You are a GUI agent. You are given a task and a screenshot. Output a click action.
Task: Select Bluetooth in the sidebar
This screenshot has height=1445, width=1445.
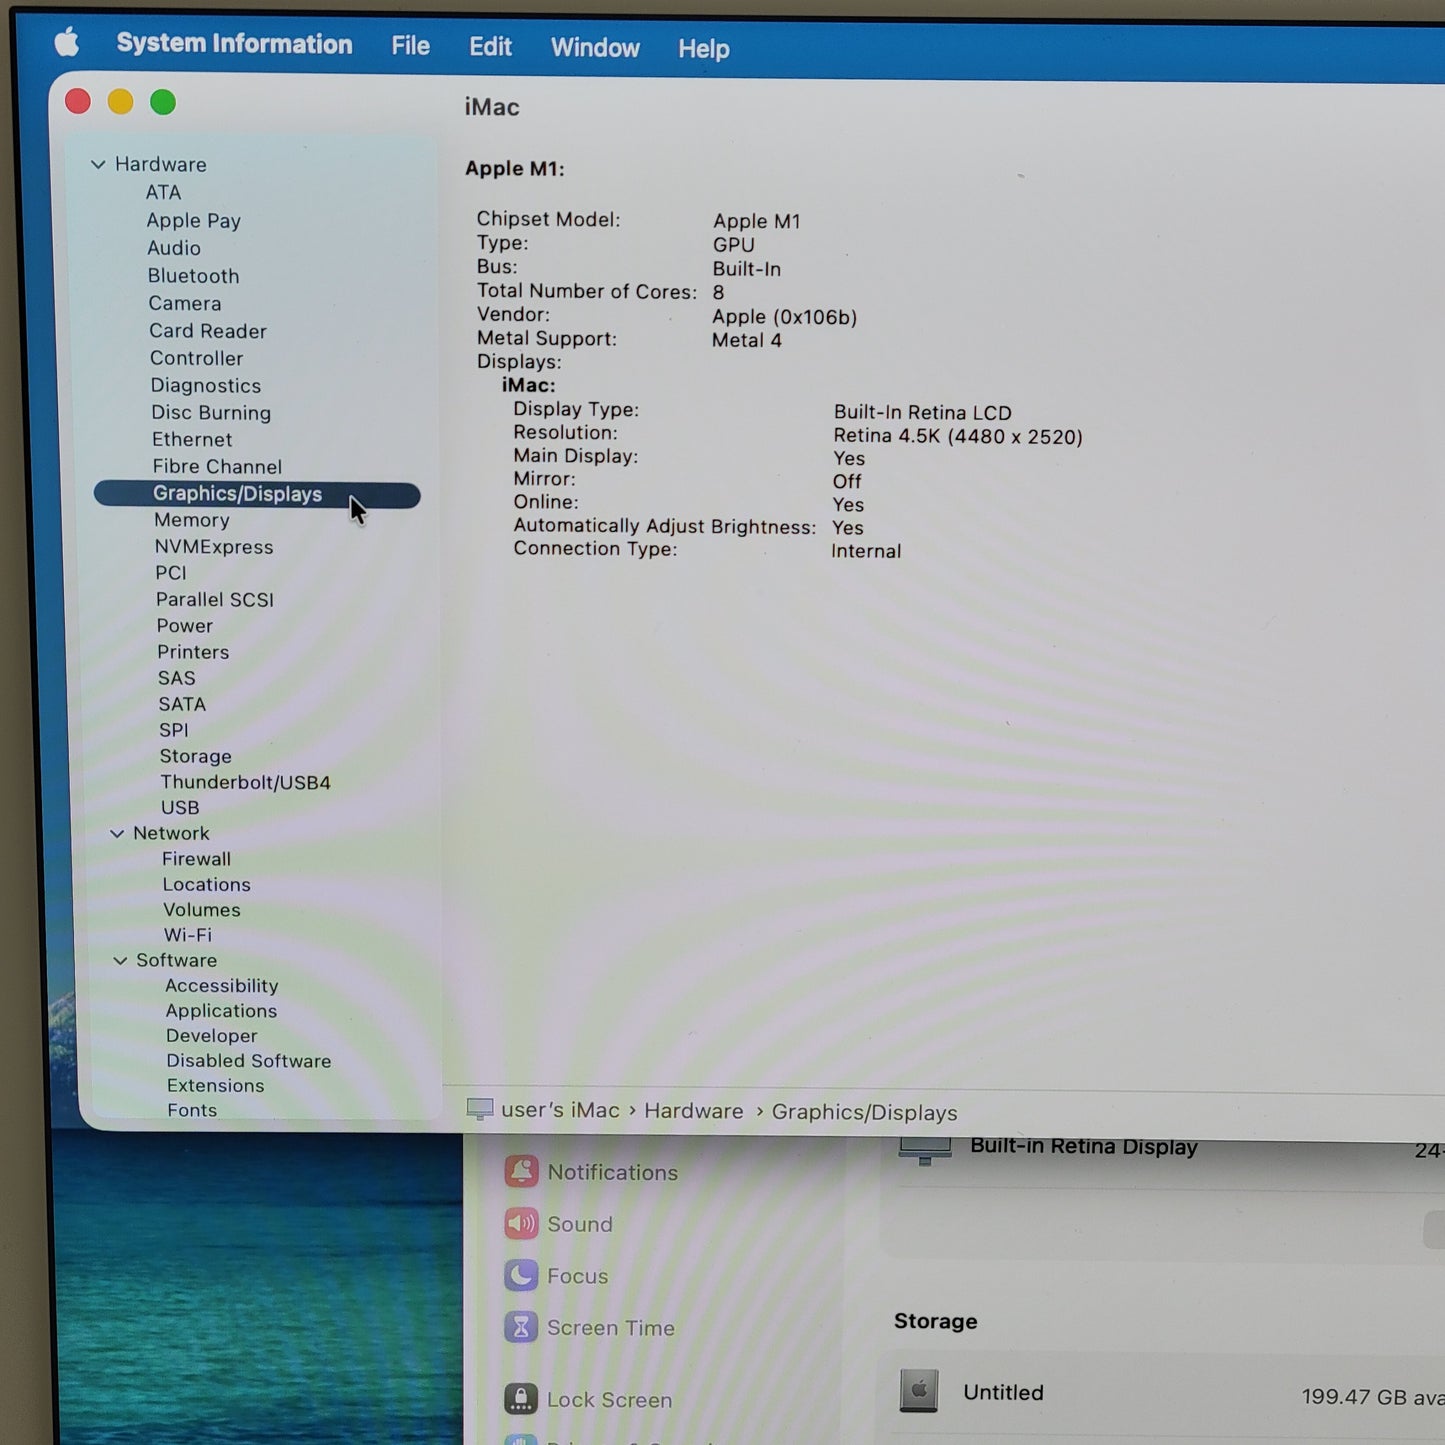(x=193, y=276)
